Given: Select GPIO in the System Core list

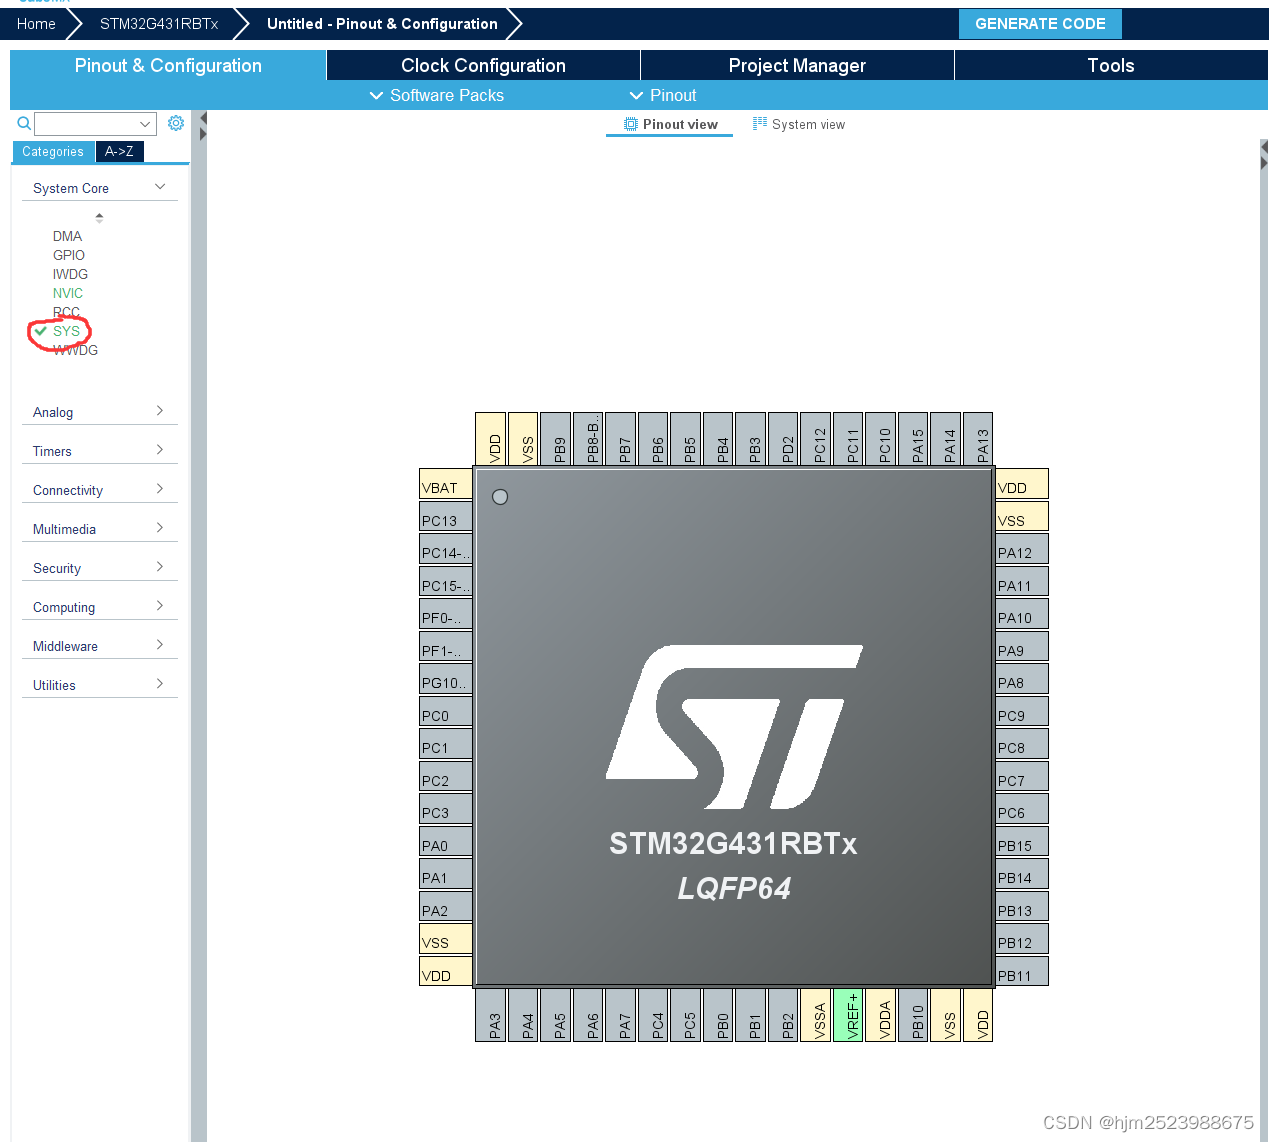Looking at the screenshot, I should 69,255.
